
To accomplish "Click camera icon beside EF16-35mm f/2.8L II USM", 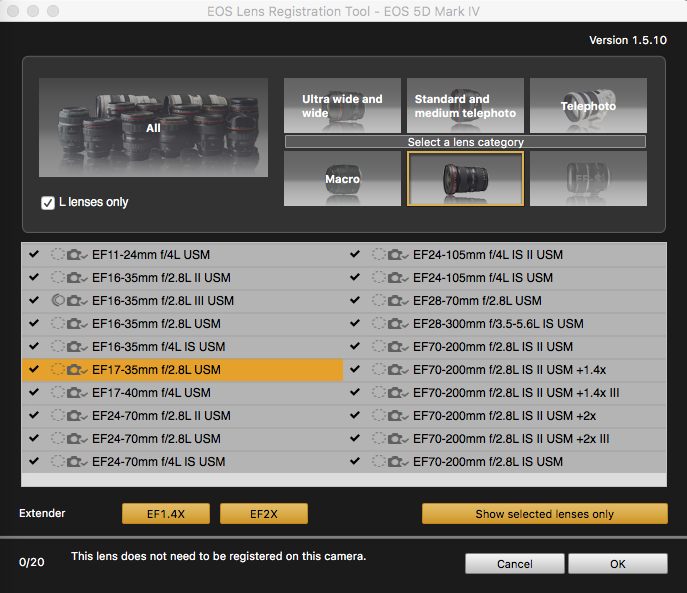I will (x=77, y=278).
